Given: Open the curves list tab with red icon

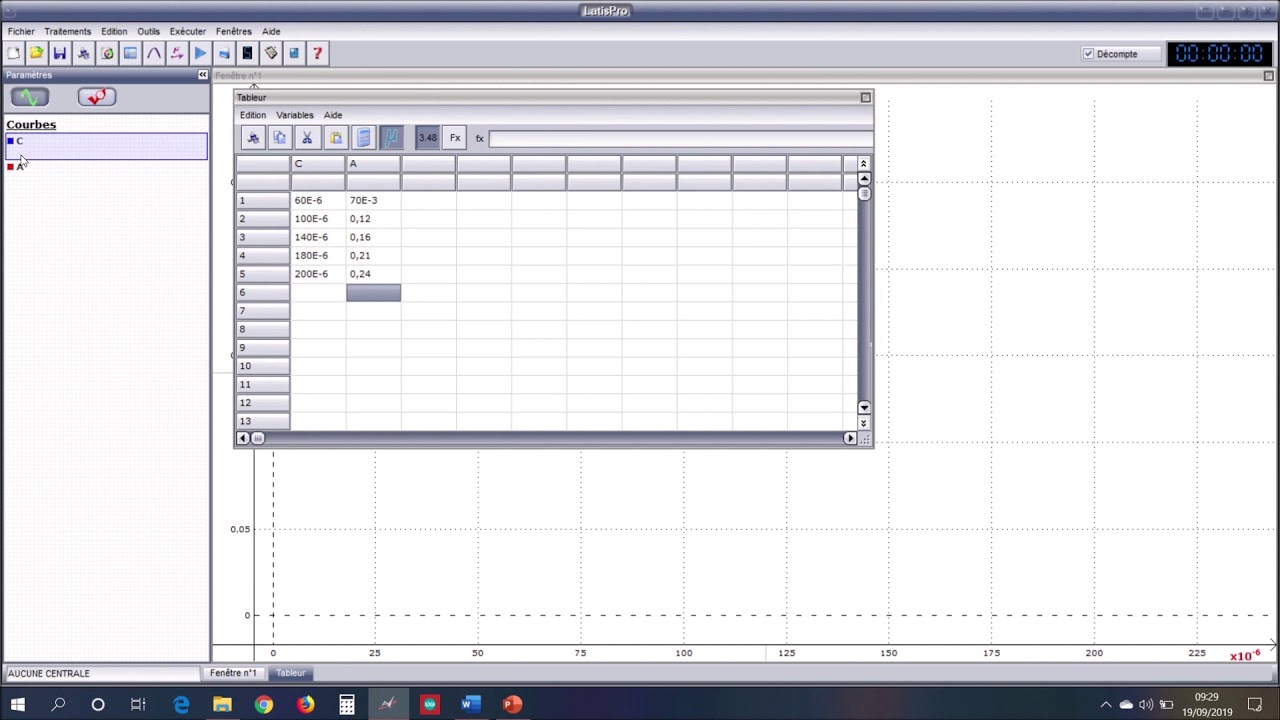Looking at the screenshot, I should pos(97,97).
